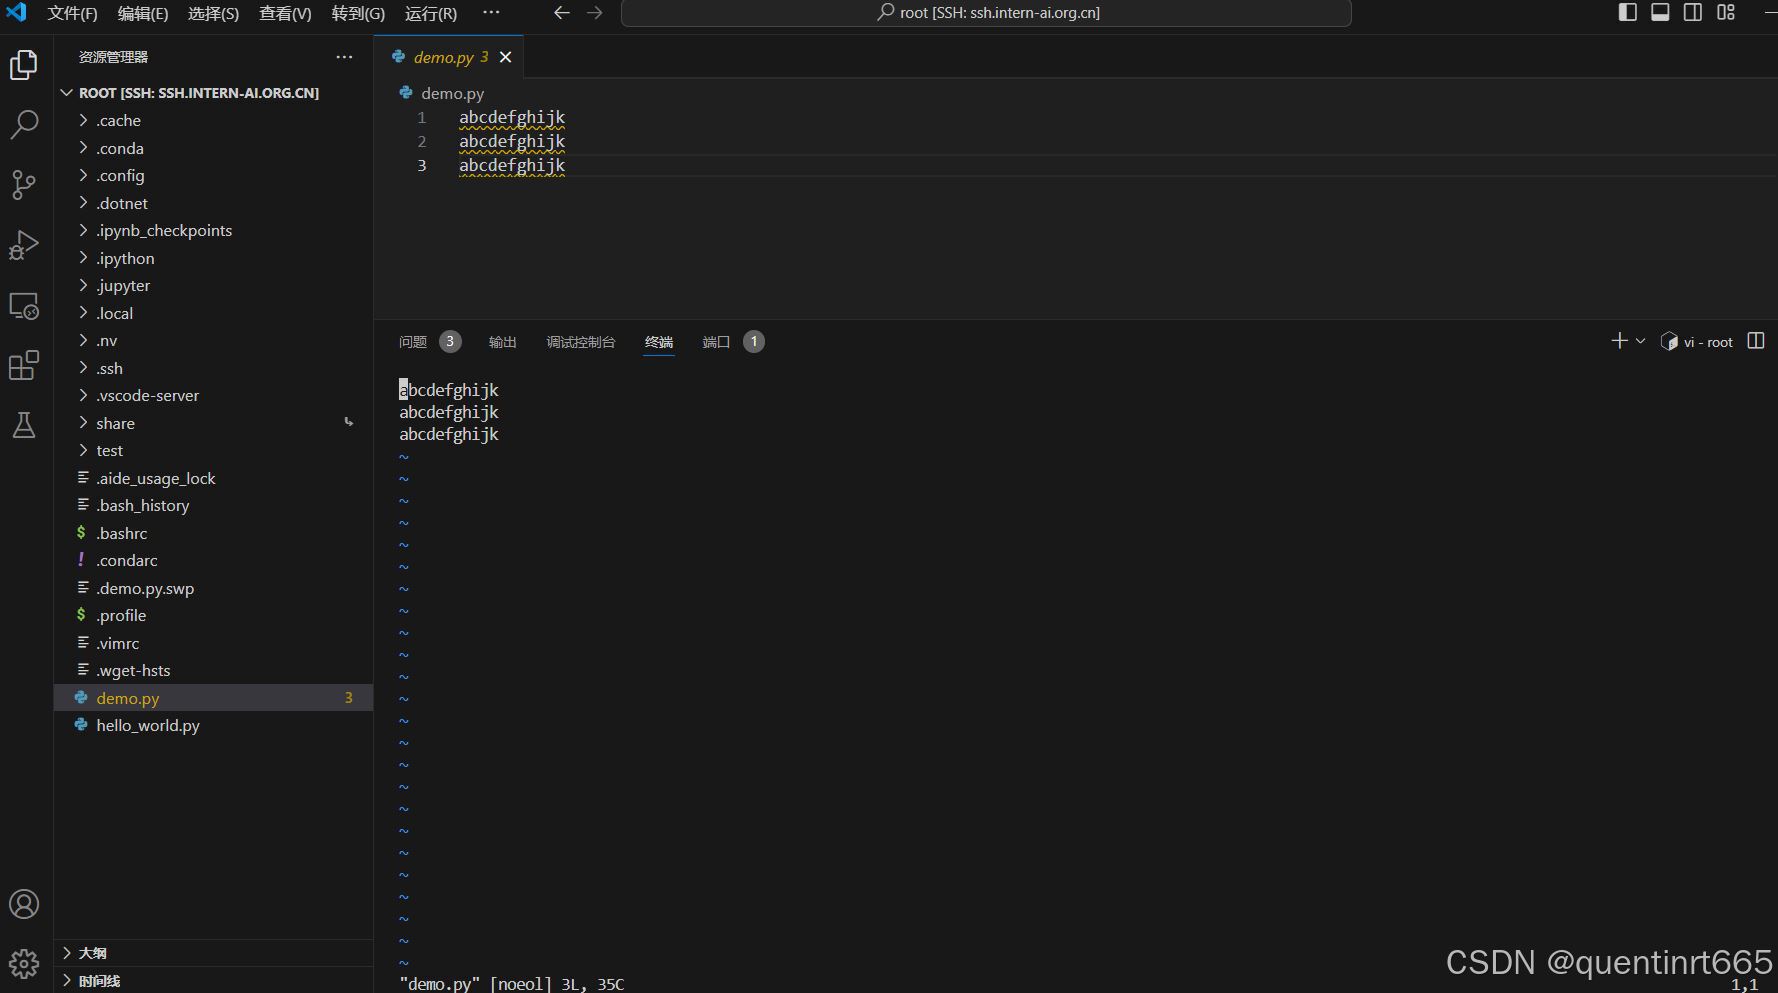The height and width of the screenshot is (993, 1778).
Task: Open the Source Control view
Action: click(24, 185)
